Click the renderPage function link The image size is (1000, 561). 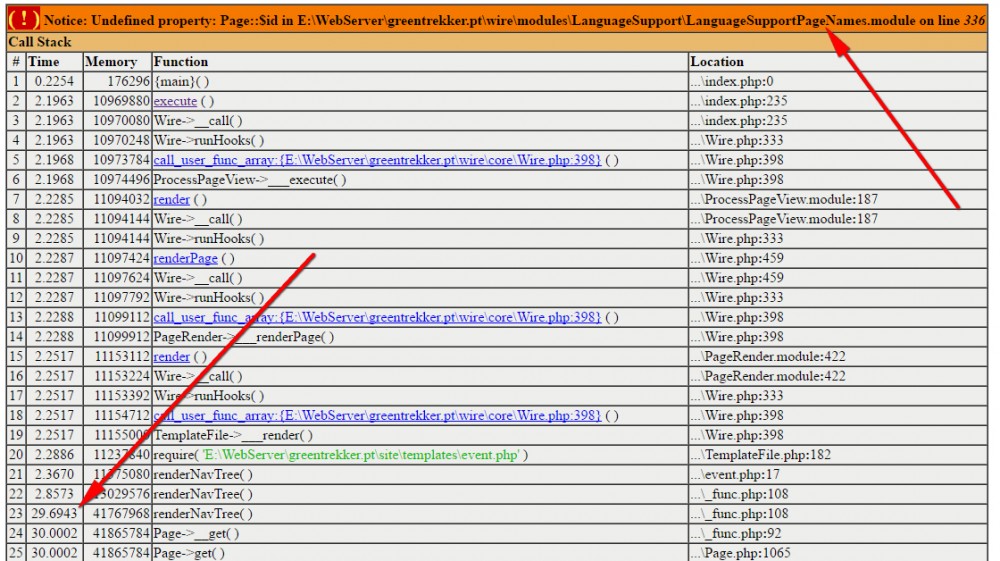point(185,258)
